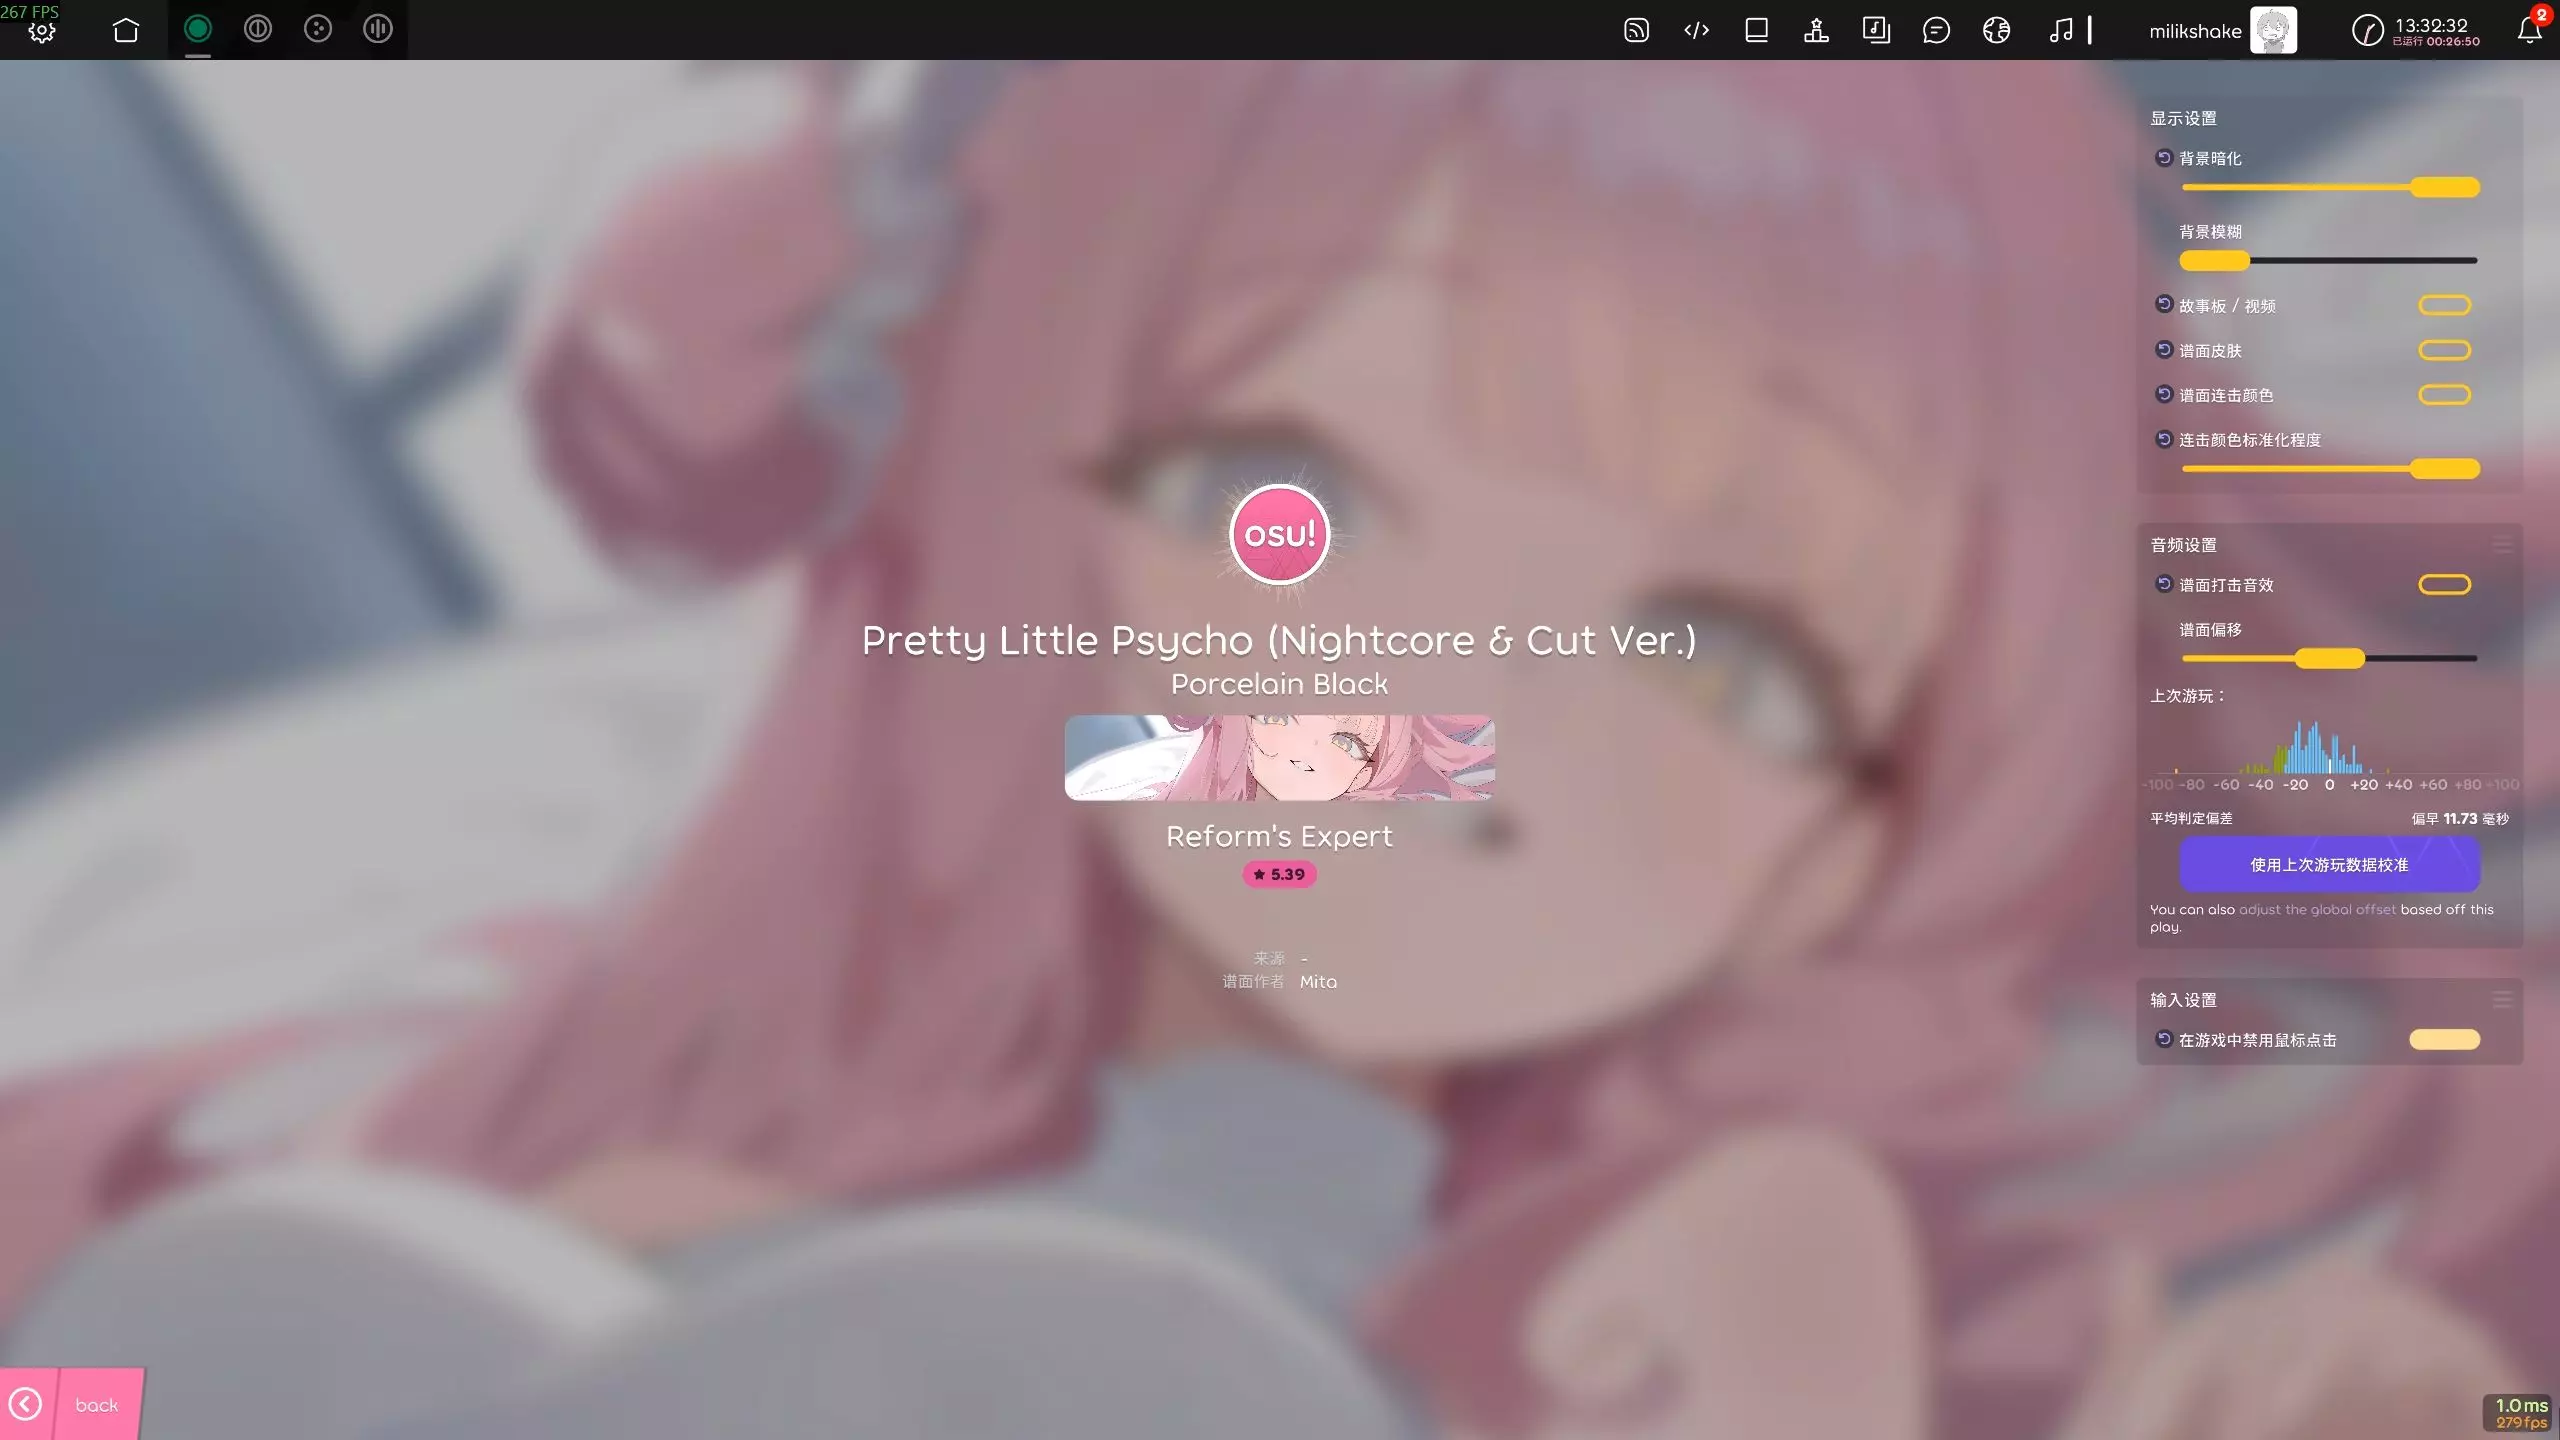Open the rankings podium icon
Screen dimensions: 2560x1440
tap(1816, 30)
